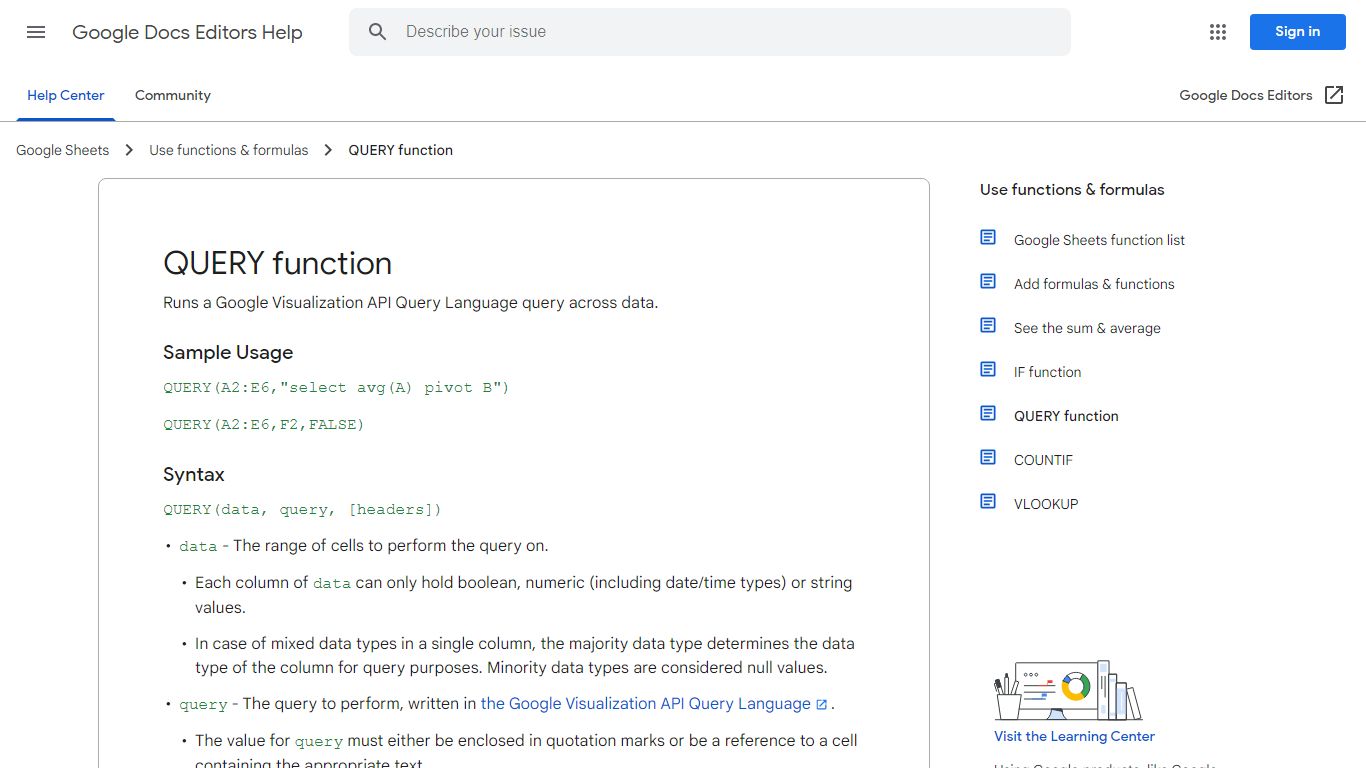
Task: Go to Google Sheets breadcrumb
Action: coord(63,150)
